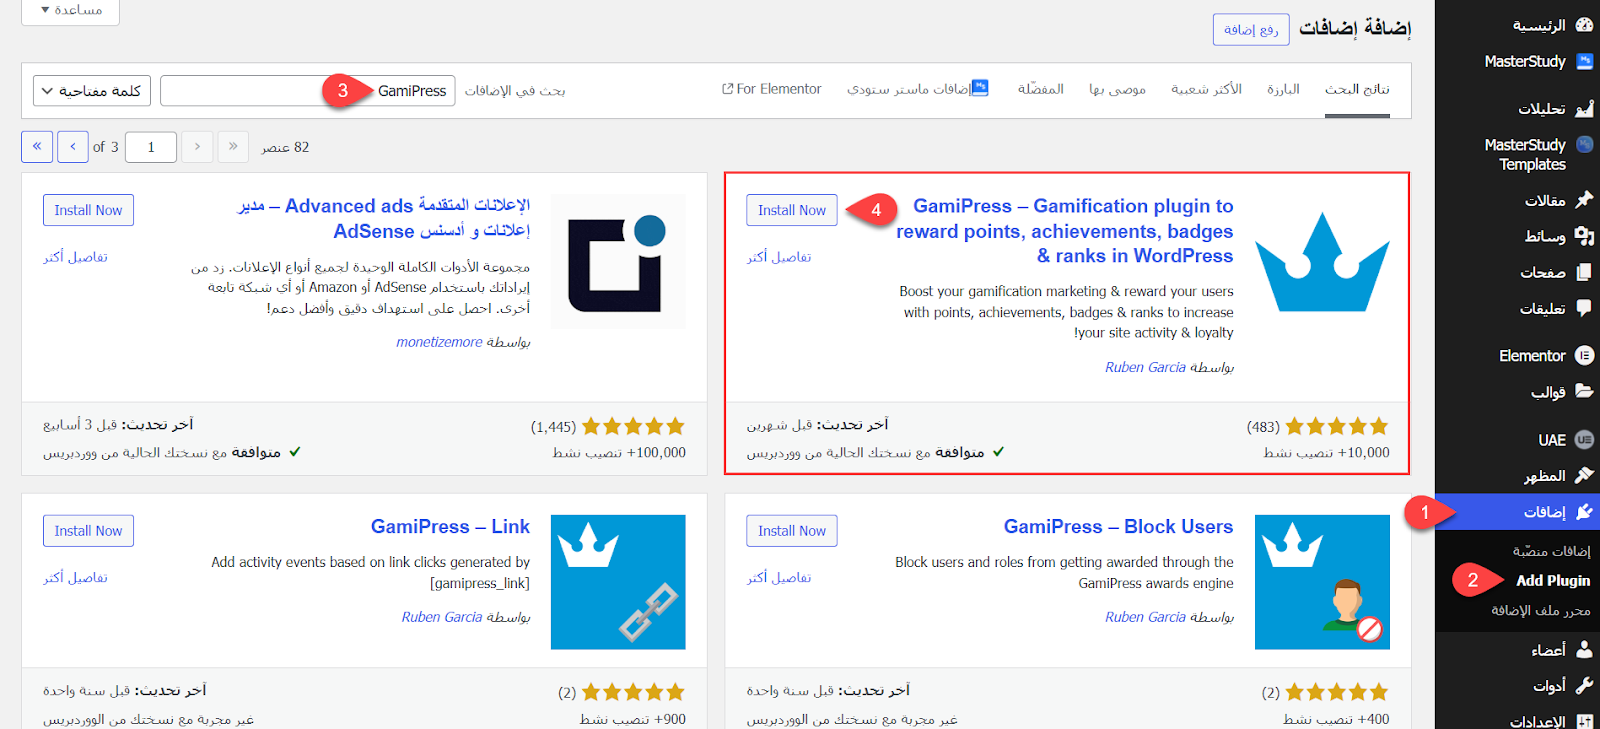Viewport: 1600px width, 729px height.
Task: Open إضافات منصّبة installed plugins submenu
Action: coord(1551,551)
